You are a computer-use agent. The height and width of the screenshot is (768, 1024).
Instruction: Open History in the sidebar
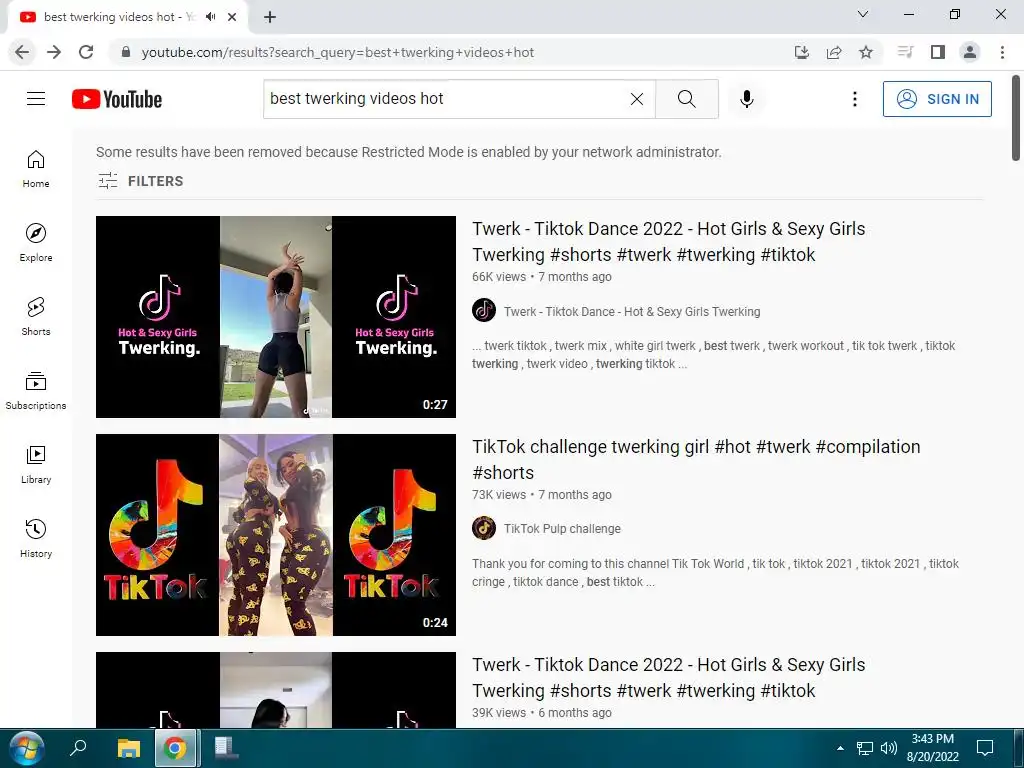(36, 538)
